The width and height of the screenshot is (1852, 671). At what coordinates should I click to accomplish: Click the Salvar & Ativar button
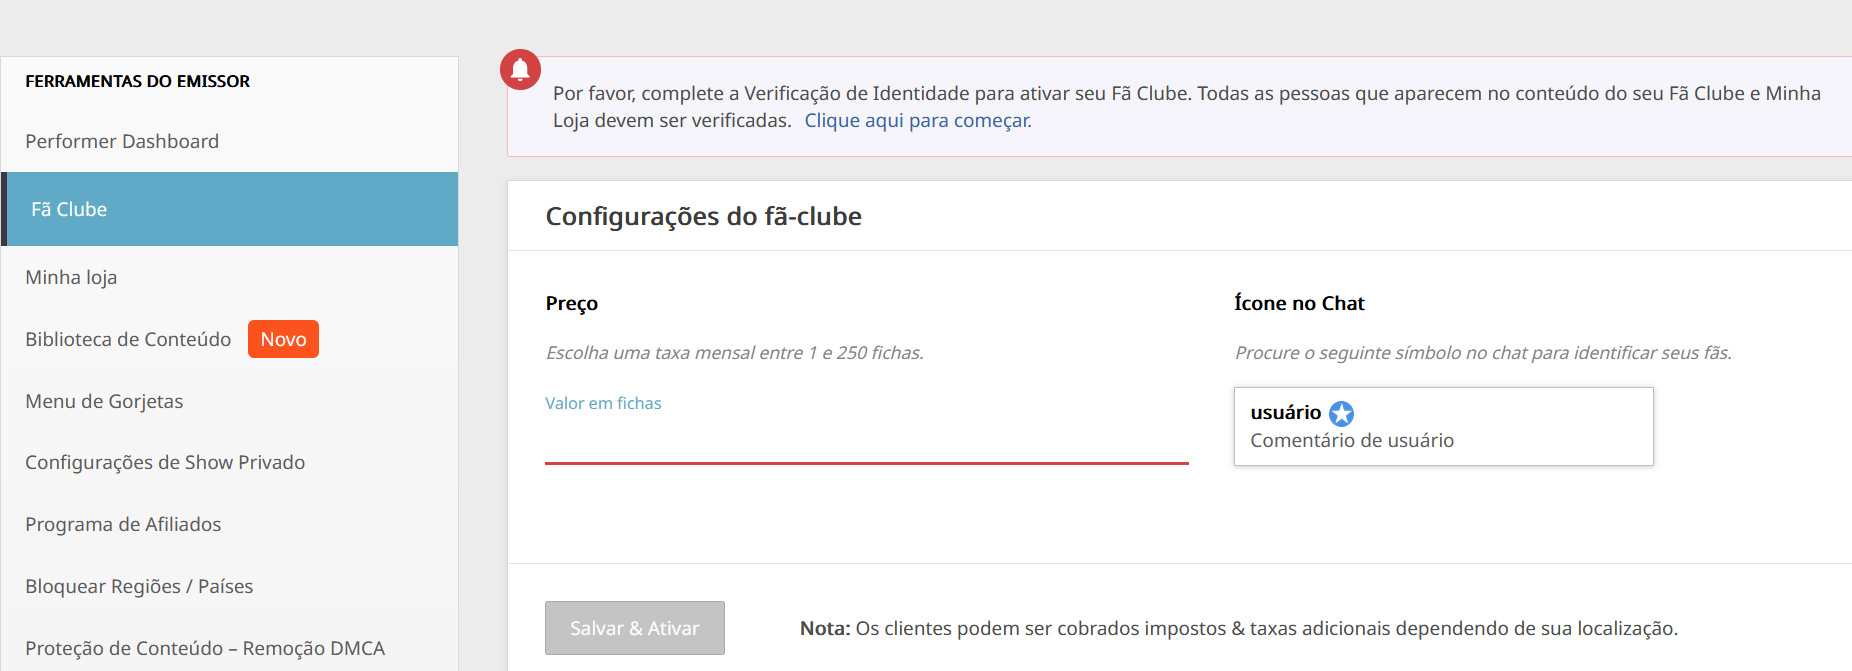tap(634, 628)
